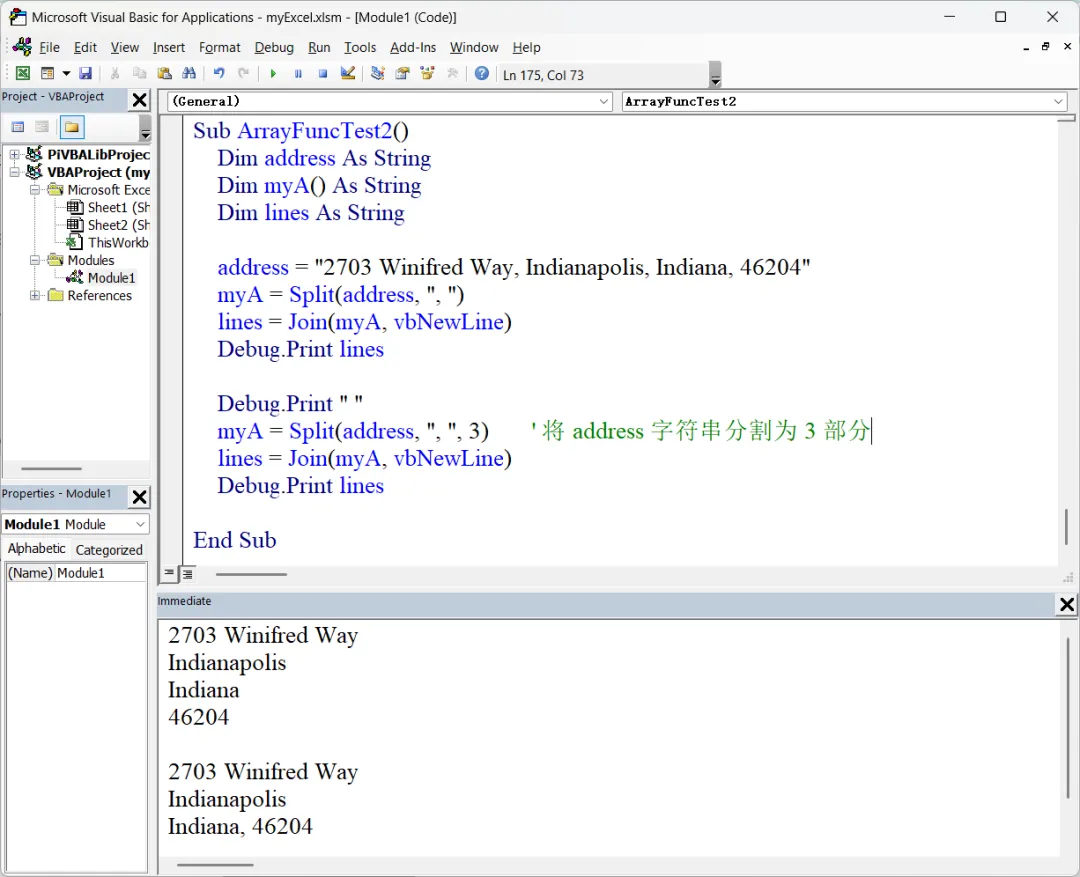The image size is (1080, 877).
Task: Click the VBA application icon in menu bar
Action: [22, 47]
